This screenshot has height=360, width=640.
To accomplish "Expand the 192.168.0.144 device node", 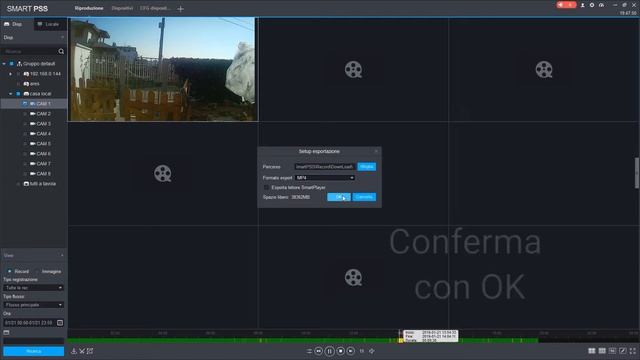I will tap(11, 74).
